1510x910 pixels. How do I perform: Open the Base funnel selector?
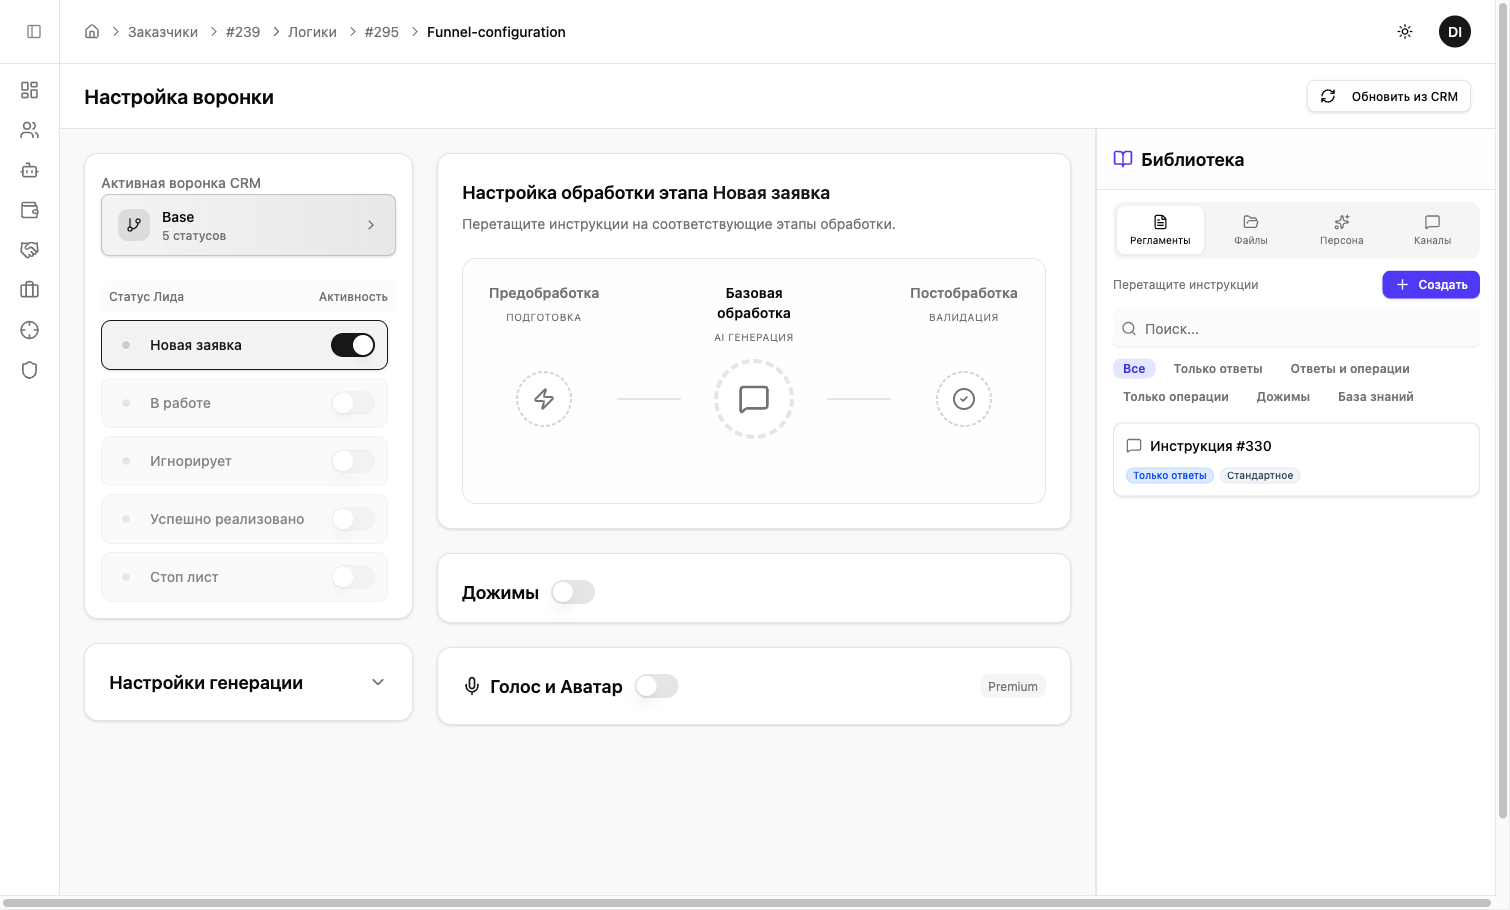pos(248,225)
